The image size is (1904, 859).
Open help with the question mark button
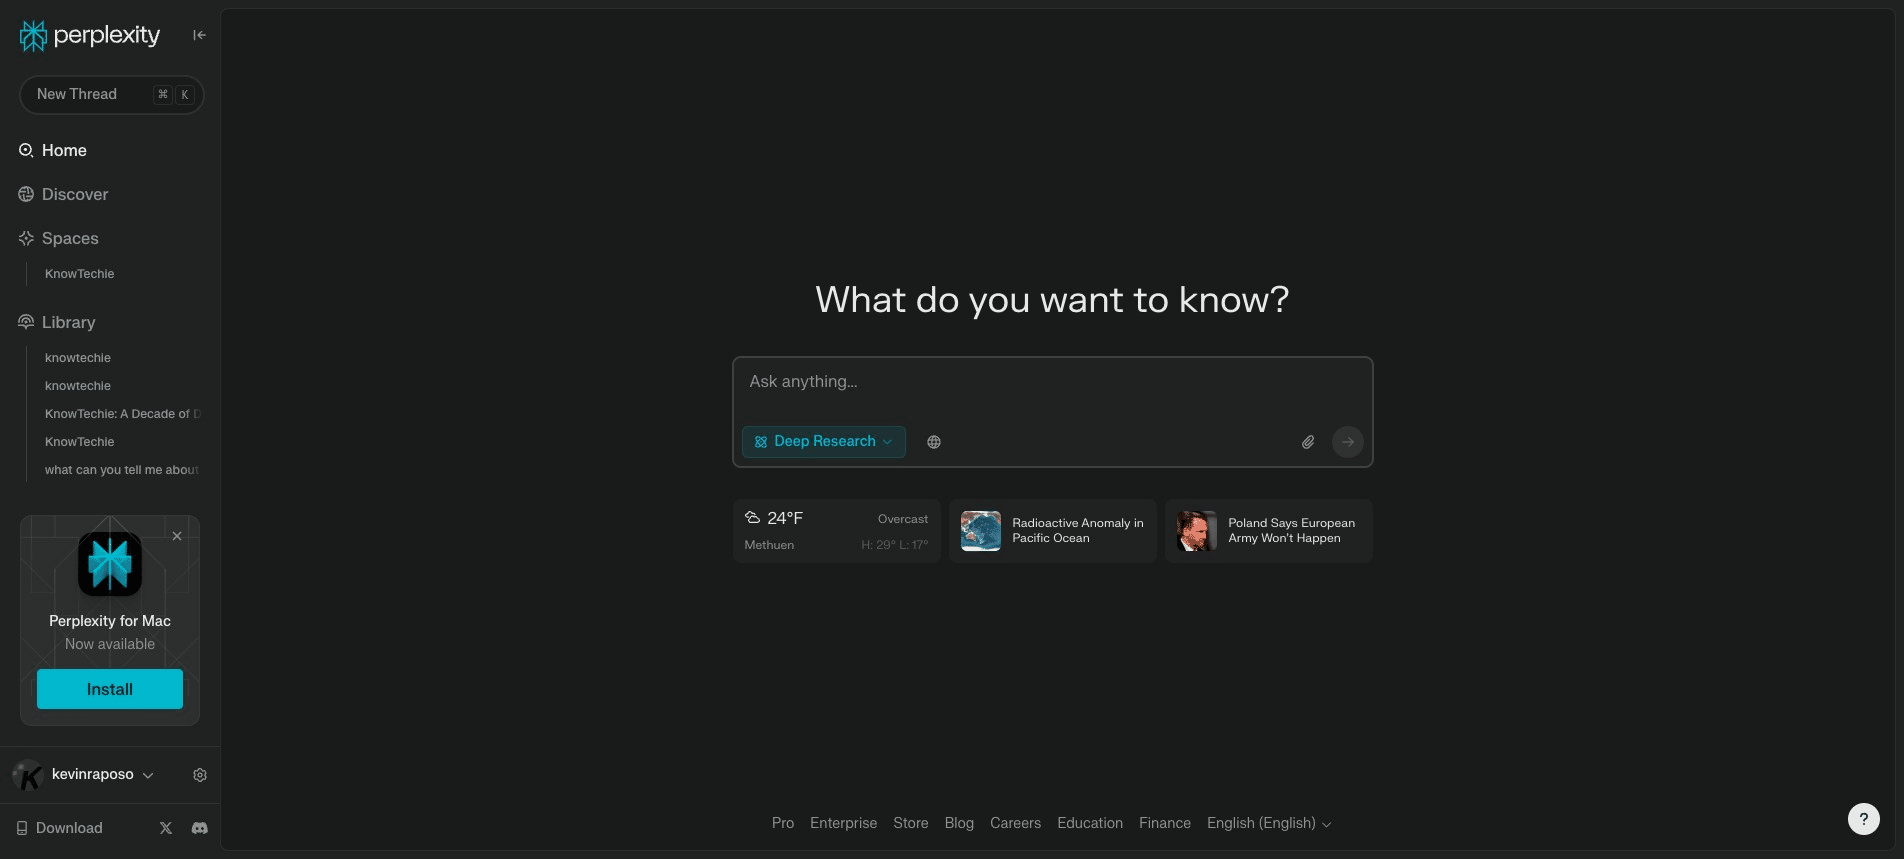point(1864,819)
